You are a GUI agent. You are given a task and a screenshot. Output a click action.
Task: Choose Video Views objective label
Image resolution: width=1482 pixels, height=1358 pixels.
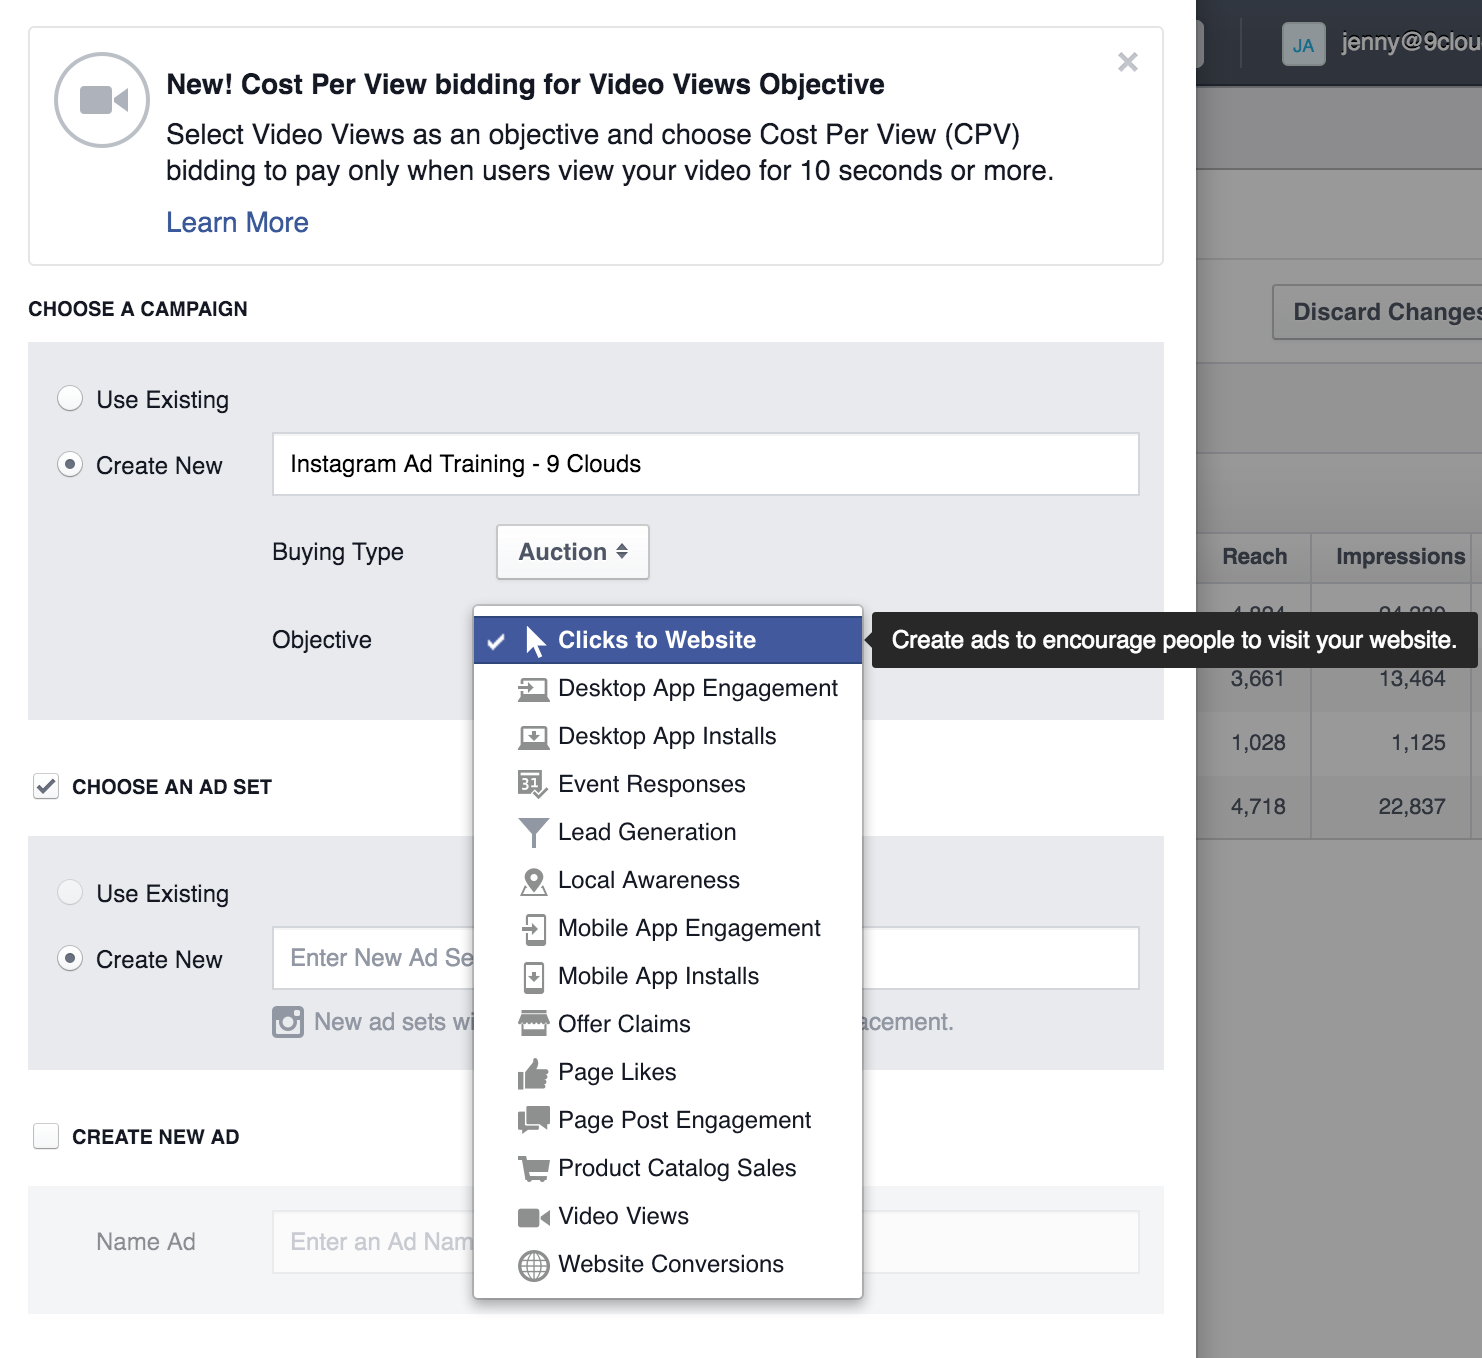[x=623, y=1216]
